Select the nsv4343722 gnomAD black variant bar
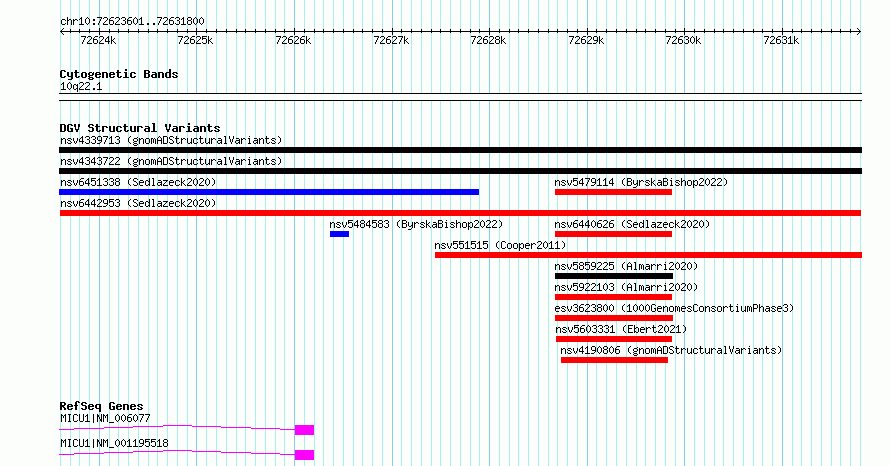This screenshot has width=890, height=466. click(x=460, y=171)
